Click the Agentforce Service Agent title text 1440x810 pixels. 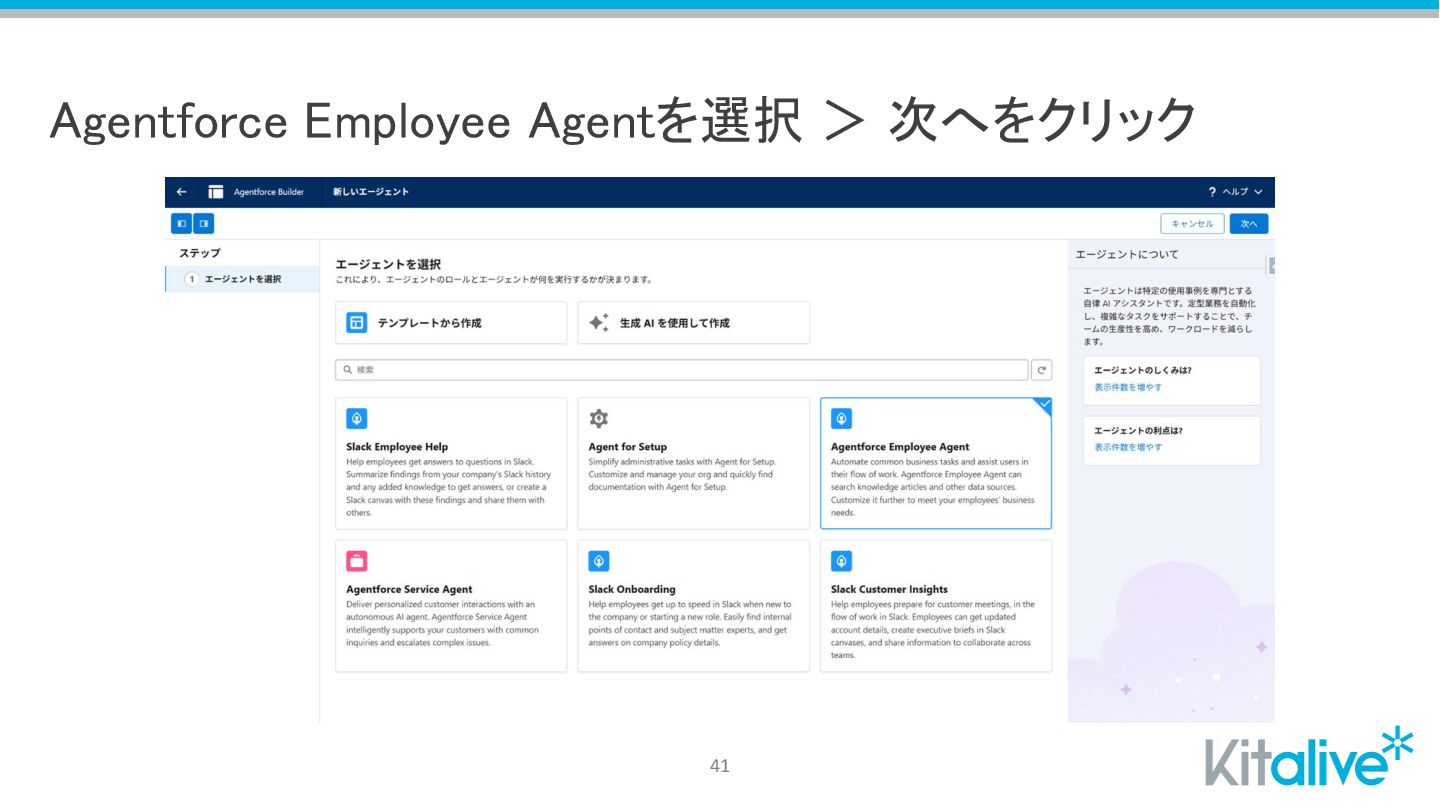[409, 589]
